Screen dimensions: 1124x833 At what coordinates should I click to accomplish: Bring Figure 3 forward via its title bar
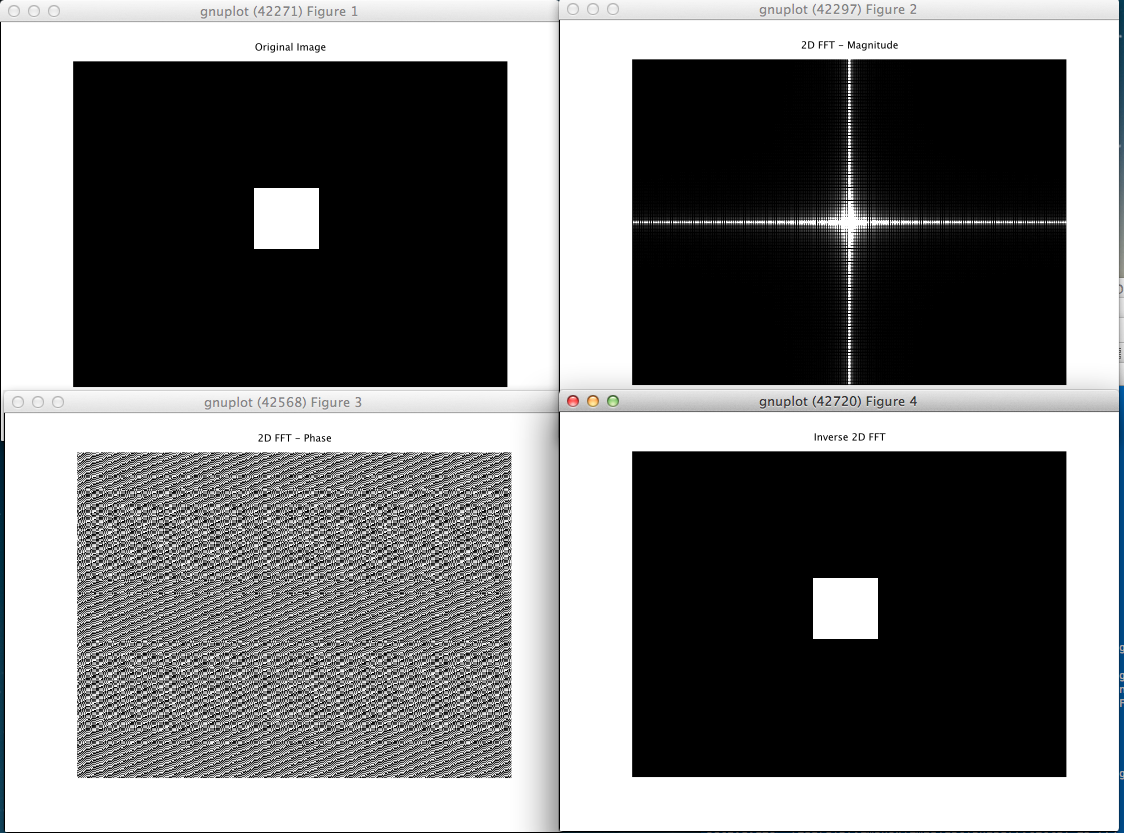coord(282,402)
